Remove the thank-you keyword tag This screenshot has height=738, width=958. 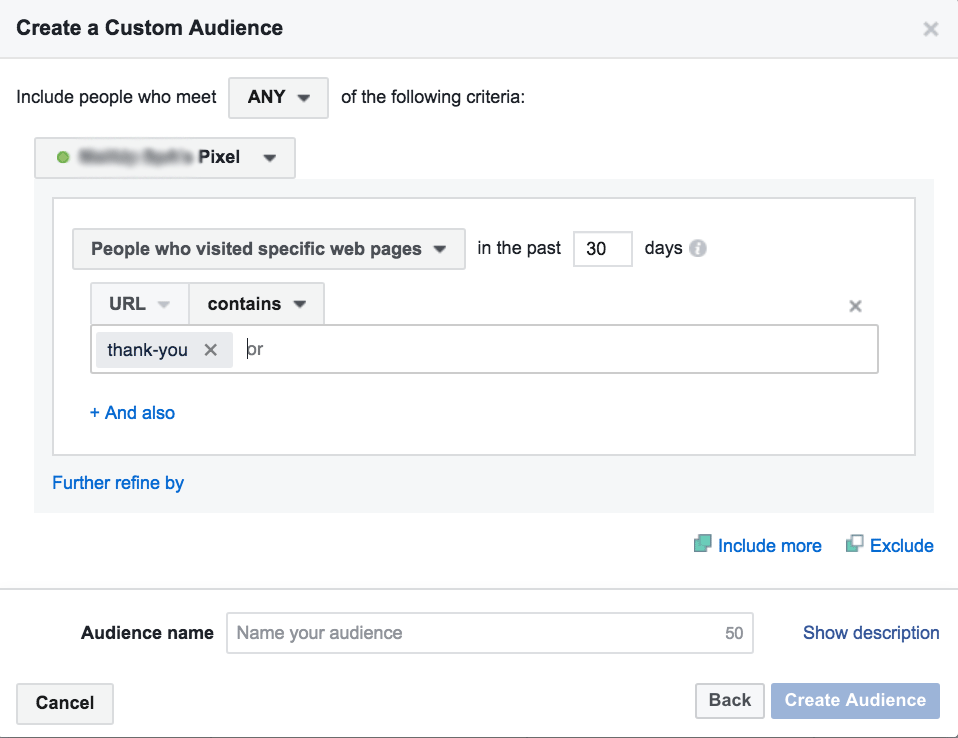tap(210, 350)
